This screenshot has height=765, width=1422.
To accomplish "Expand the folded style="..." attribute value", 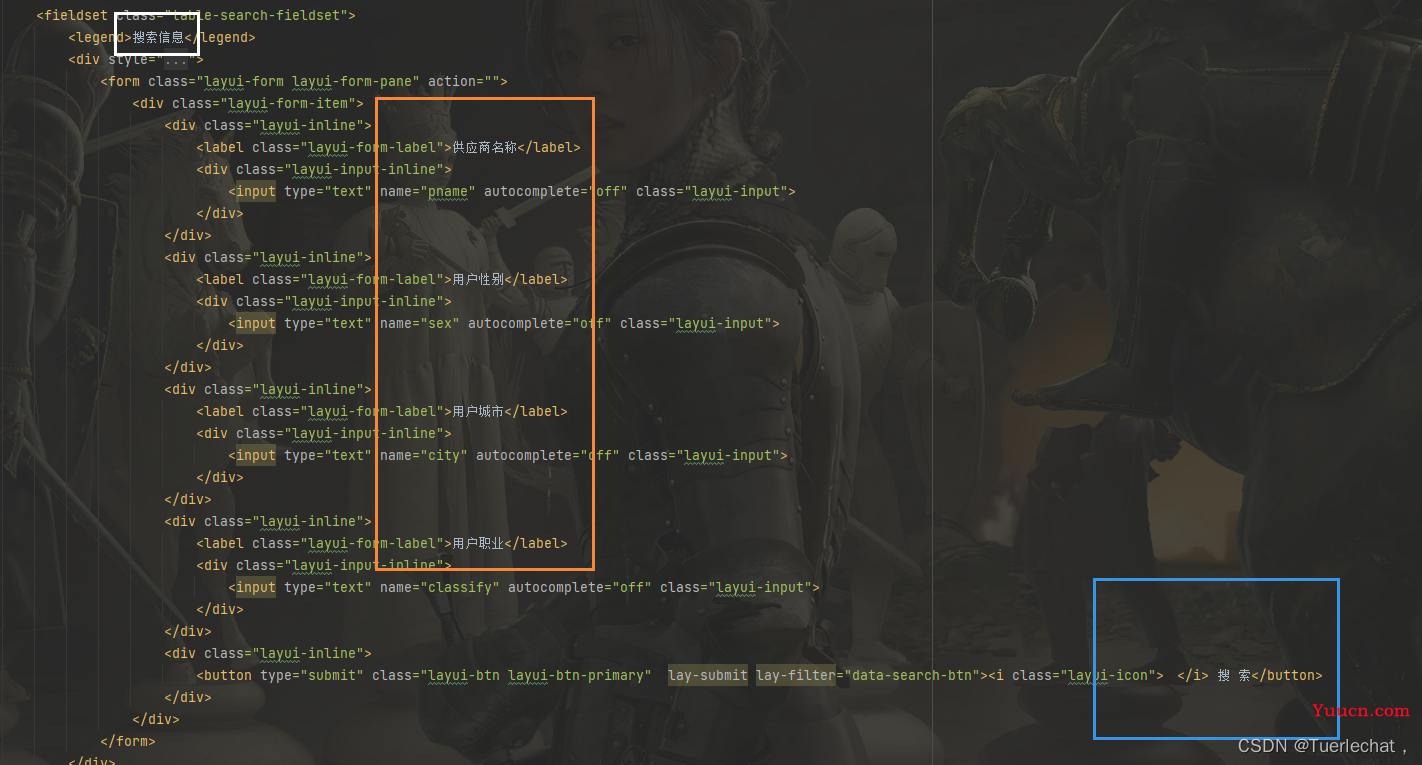I will [x=175, y=59].
